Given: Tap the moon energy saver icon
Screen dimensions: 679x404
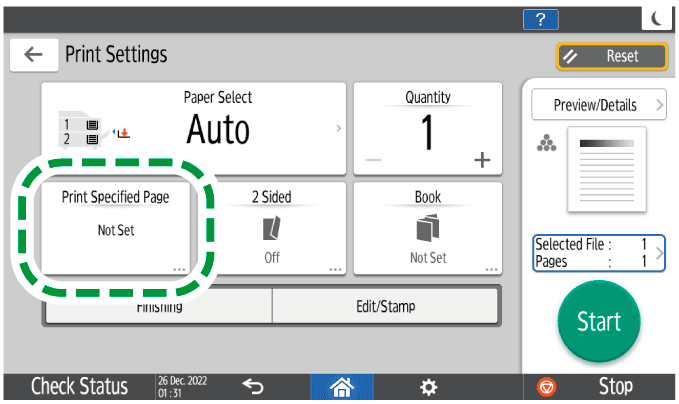Looking at the screenshot, I should (656, 18).
